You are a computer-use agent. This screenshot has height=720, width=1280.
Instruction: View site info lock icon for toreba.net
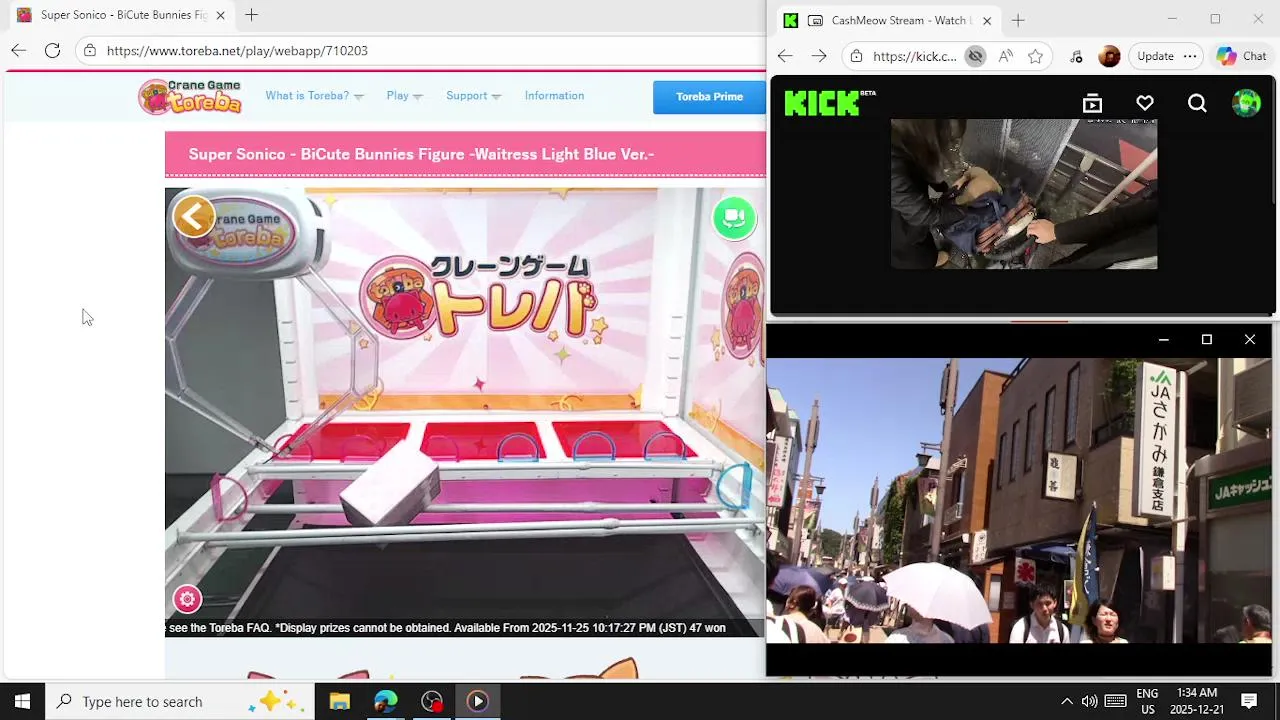click(x=89, y=50)
